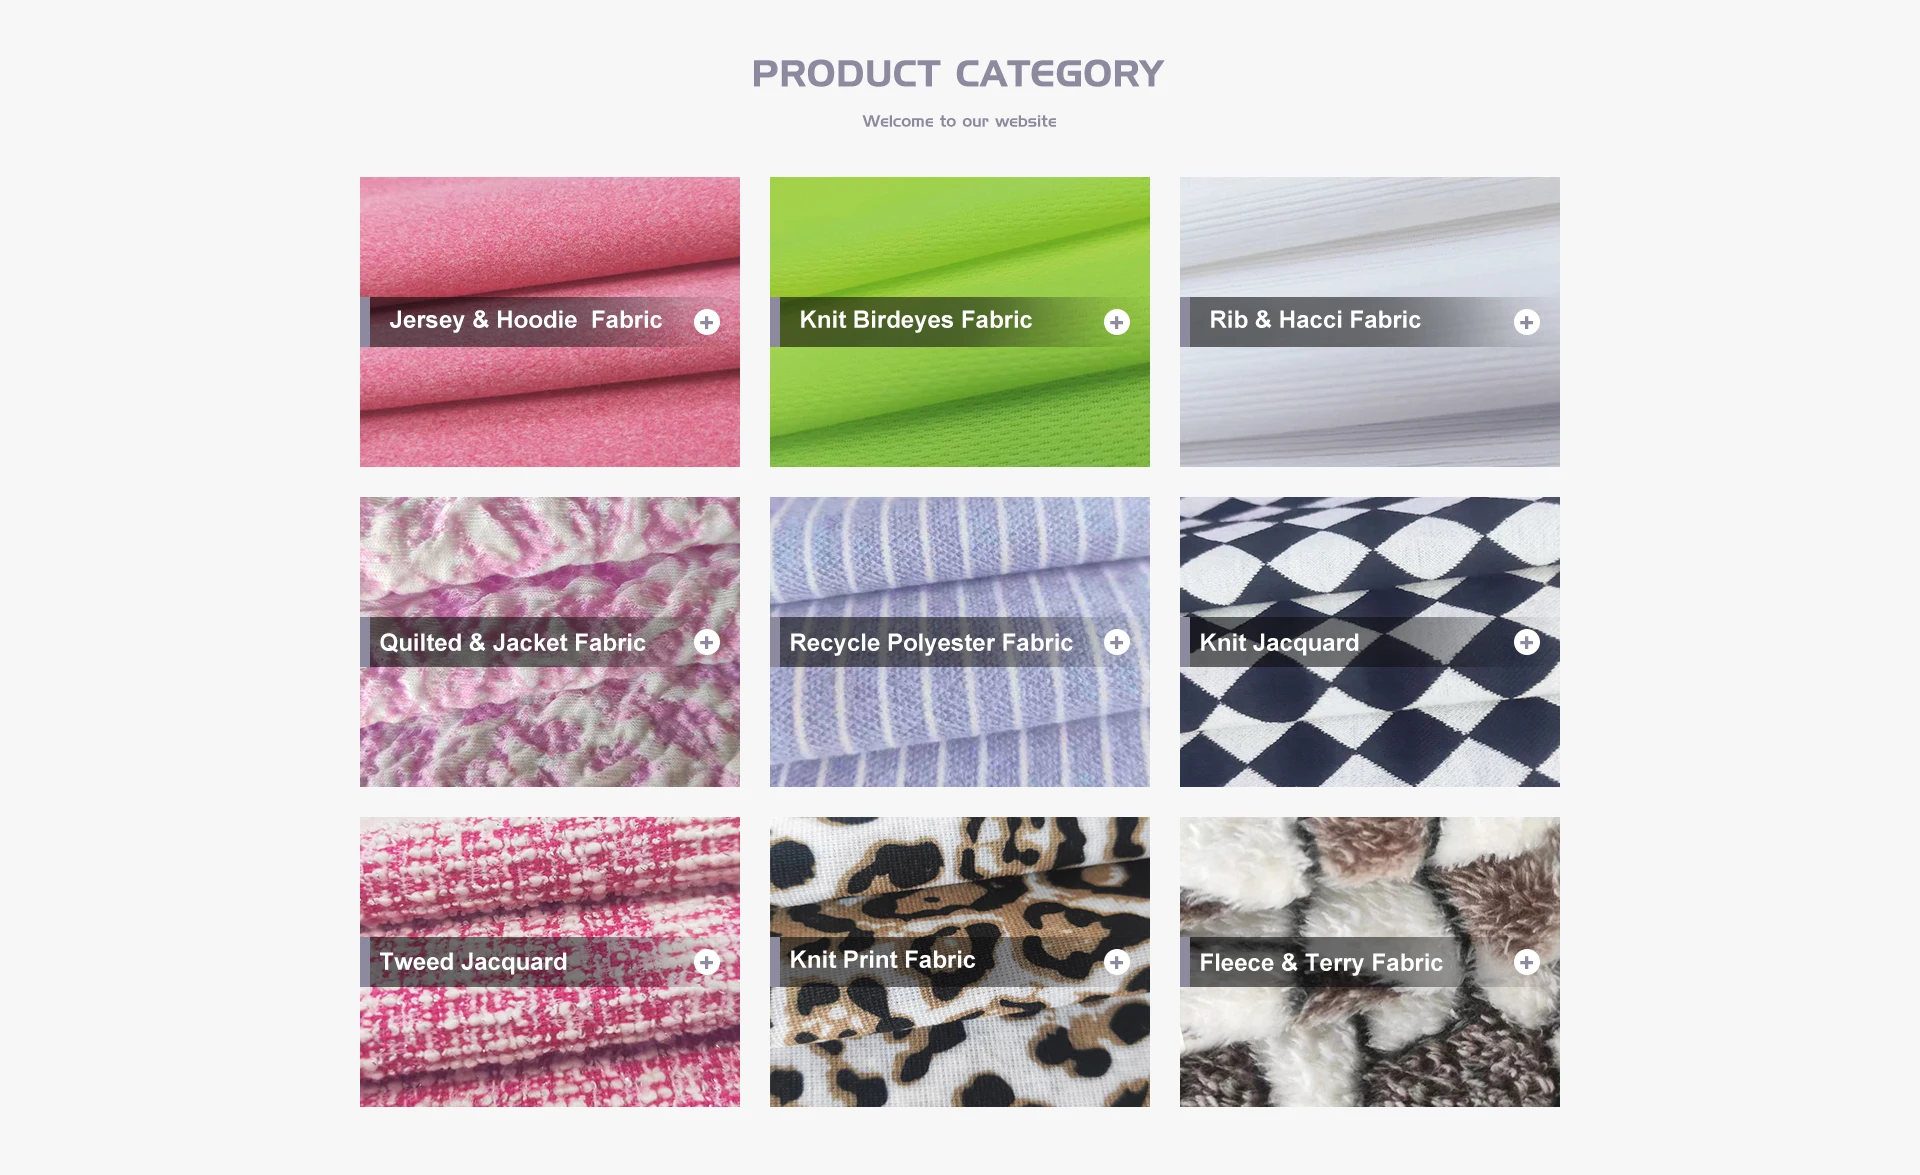The width and height of the screenshot is (1920, 1175).
Task: Click plus icon on Knit Jacquard
Action: tap(1527, 642)
